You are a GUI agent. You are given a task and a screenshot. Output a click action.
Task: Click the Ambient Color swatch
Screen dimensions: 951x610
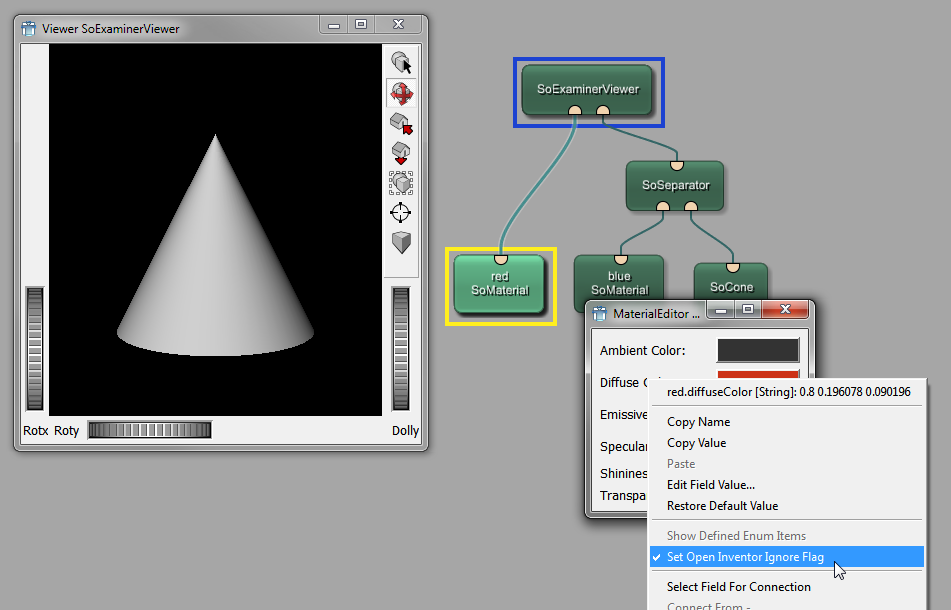pyautogui.click(x=758, y=350)
